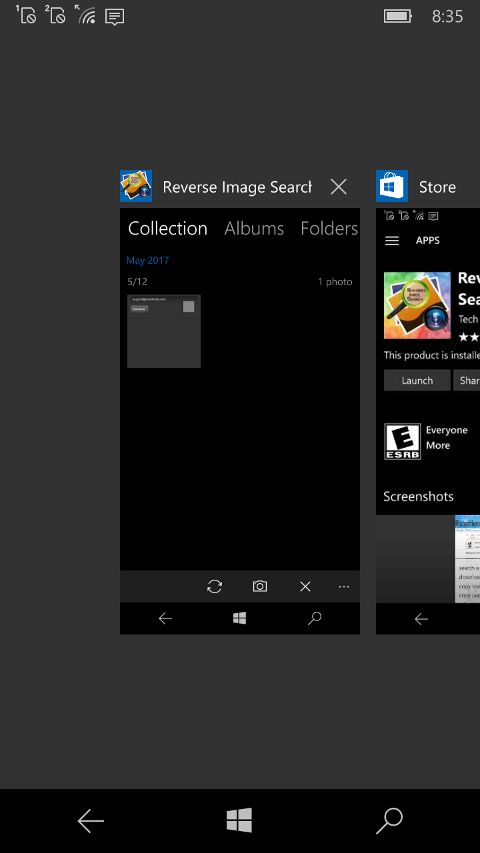Switch to the Store app title
Image resolution: width=480 pixels, height=853 pixels.
tap(437, 187)
